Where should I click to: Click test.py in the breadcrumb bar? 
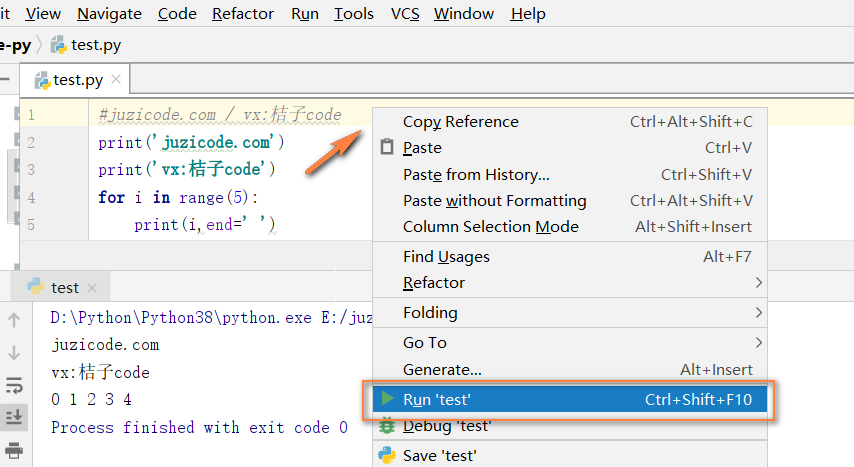86,45
